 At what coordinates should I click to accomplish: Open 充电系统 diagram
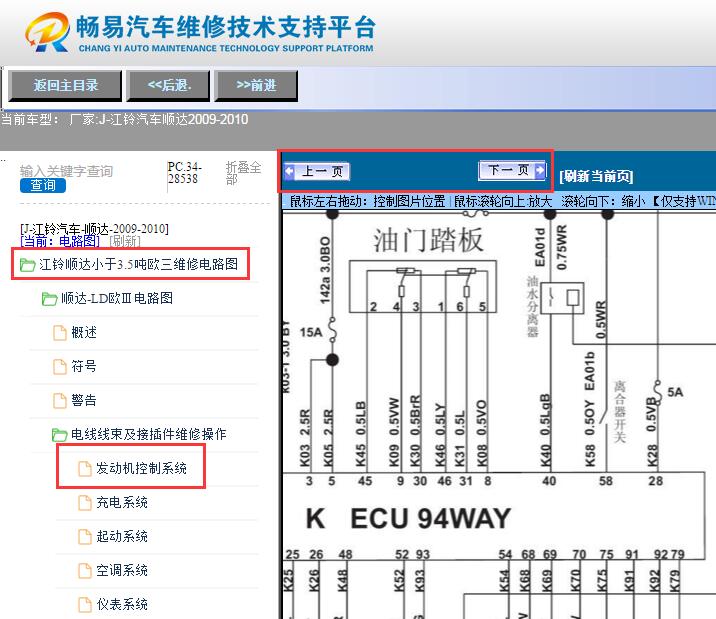122,503
